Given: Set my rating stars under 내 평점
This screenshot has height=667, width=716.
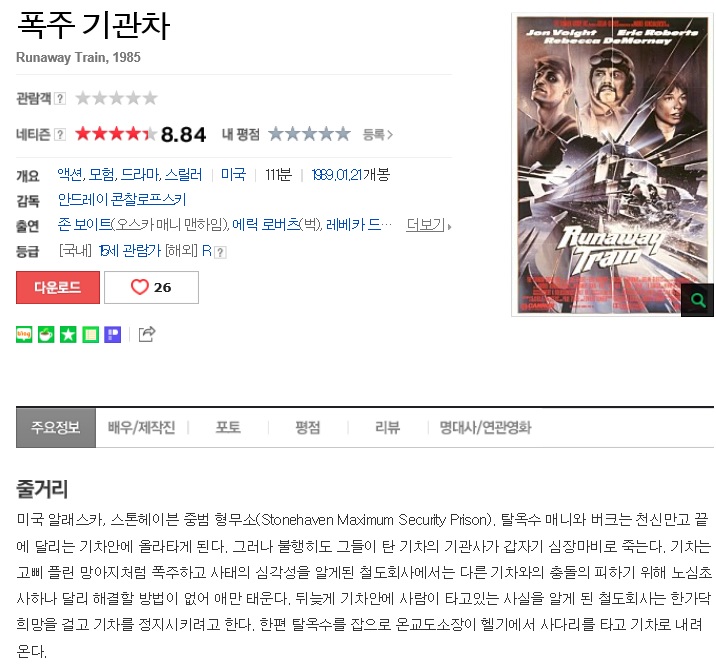Looking at the screenshot, I should pos(309,134).
